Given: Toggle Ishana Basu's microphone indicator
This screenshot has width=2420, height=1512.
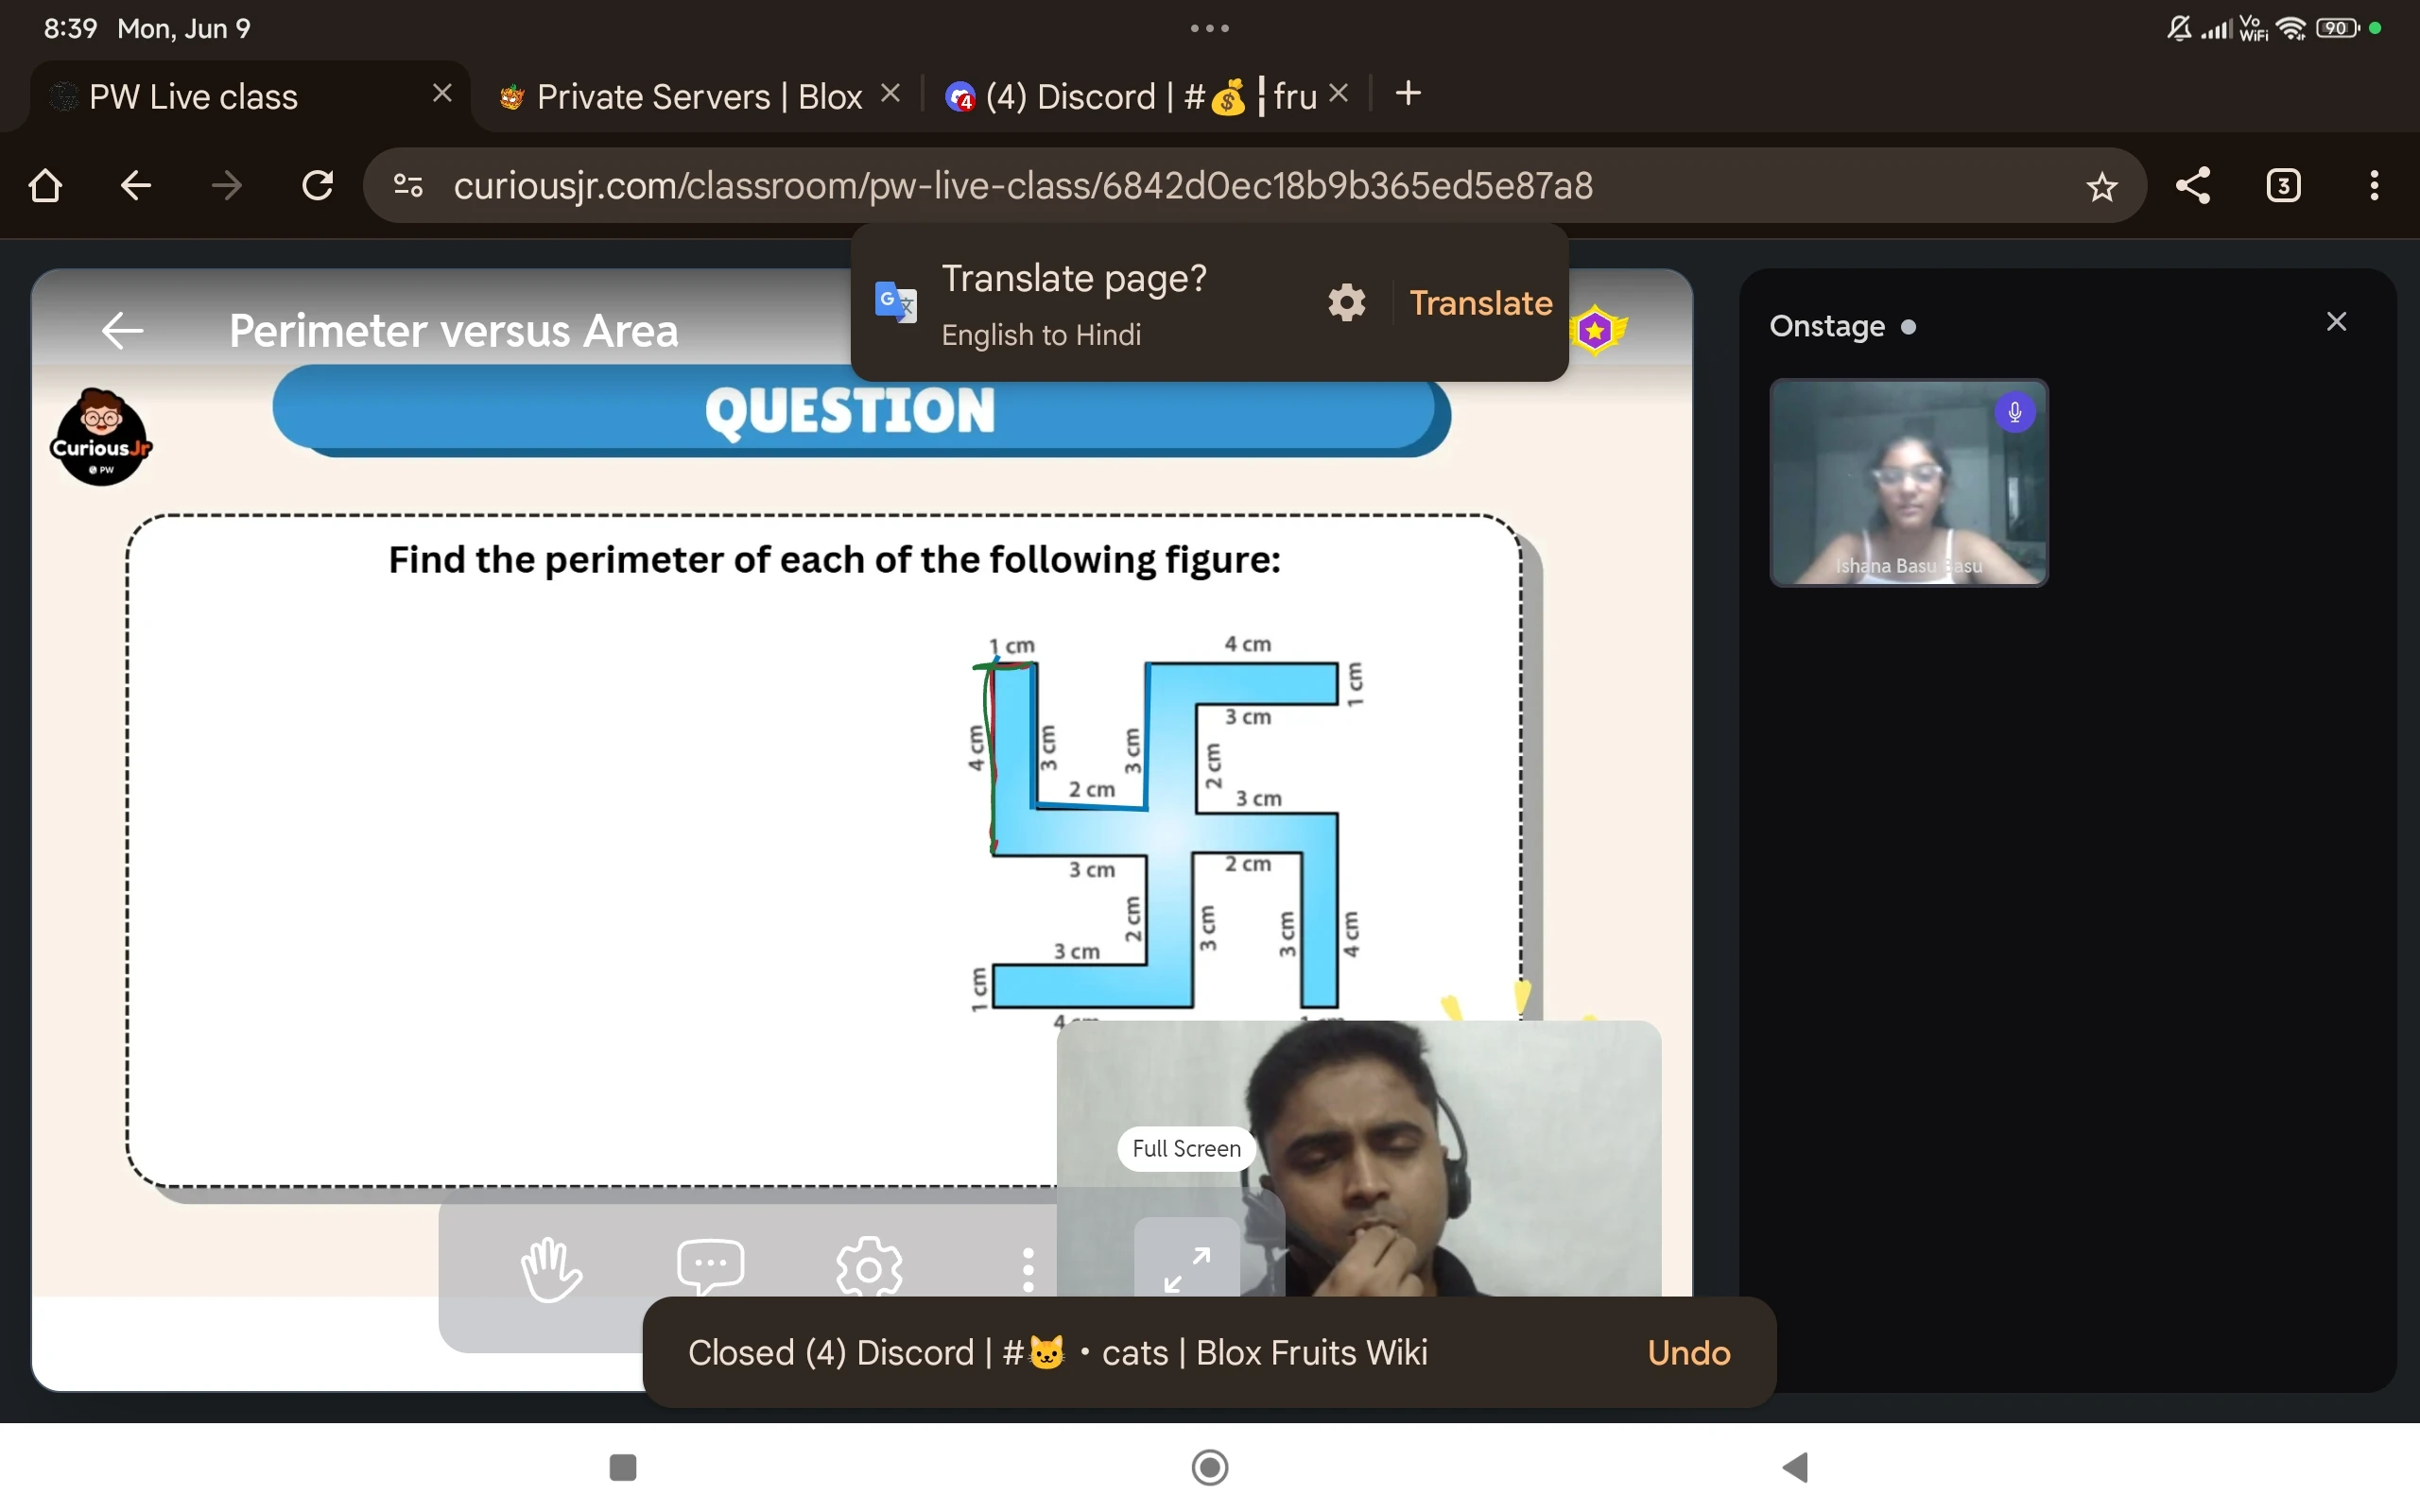Looking at the screenshot, I should tap(2014, 412).
